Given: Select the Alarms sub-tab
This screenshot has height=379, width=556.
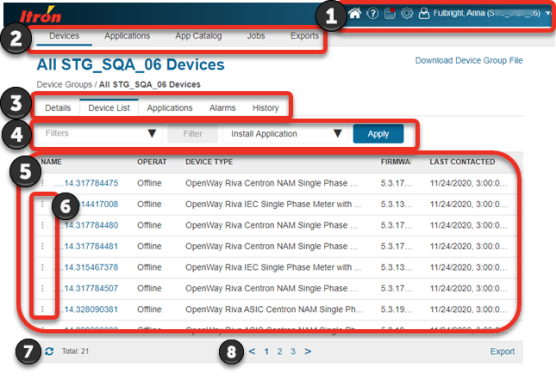Looking at the screenshot, I should click(222, 108).
